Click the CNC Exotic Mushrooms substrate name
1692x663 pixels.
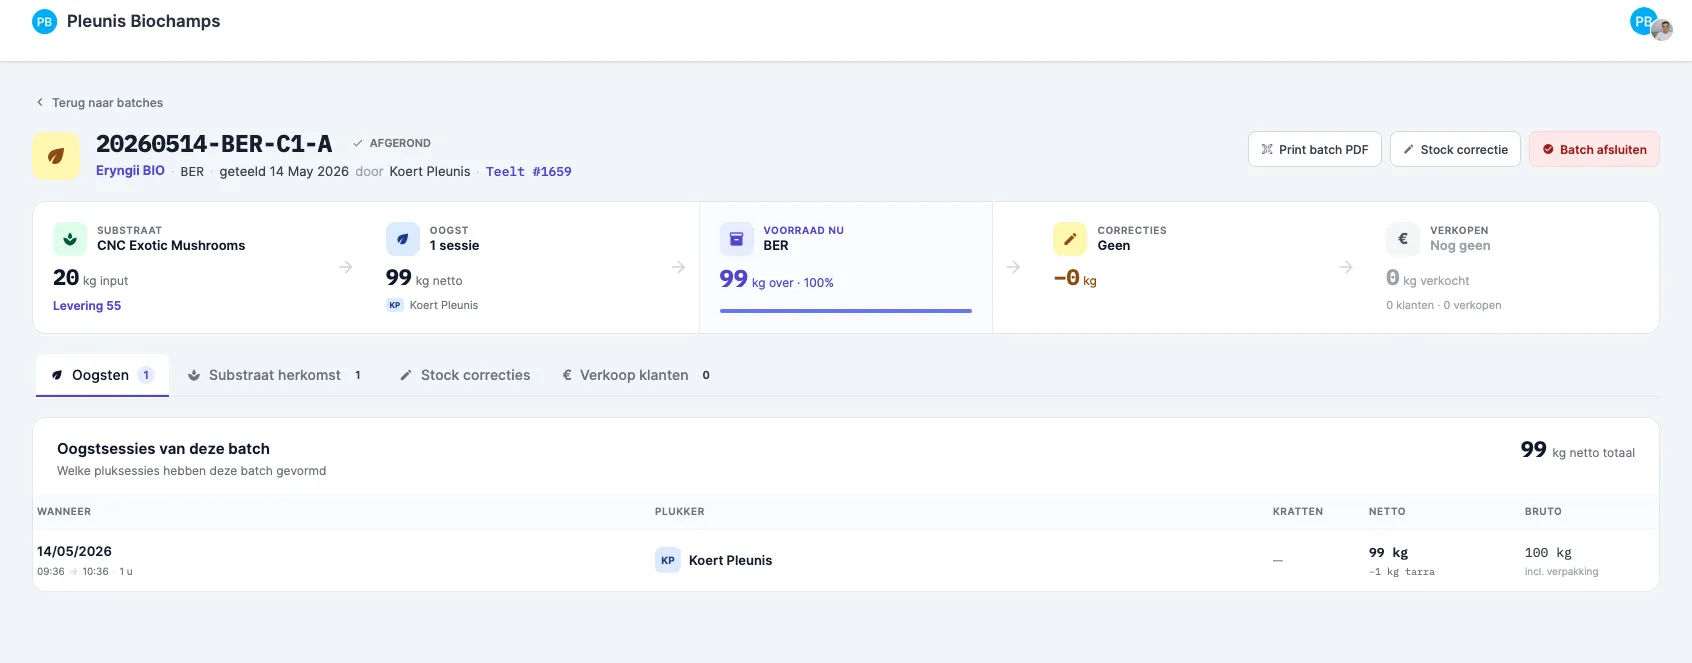[171, 245]
